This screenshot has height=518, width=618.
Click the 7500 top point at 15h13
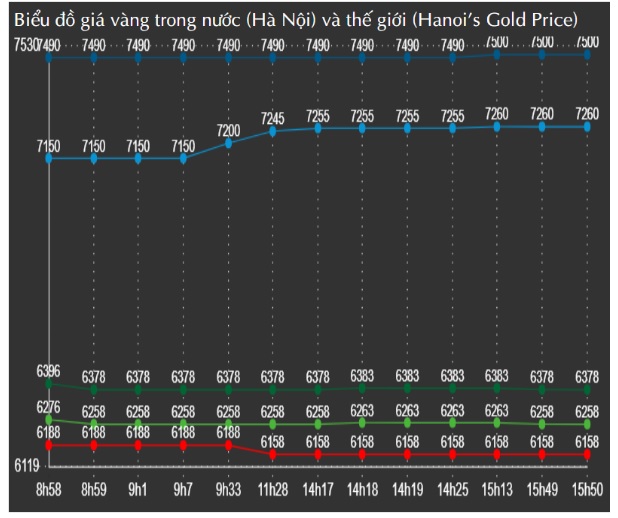pyautogui.click(x=497, y=54)
